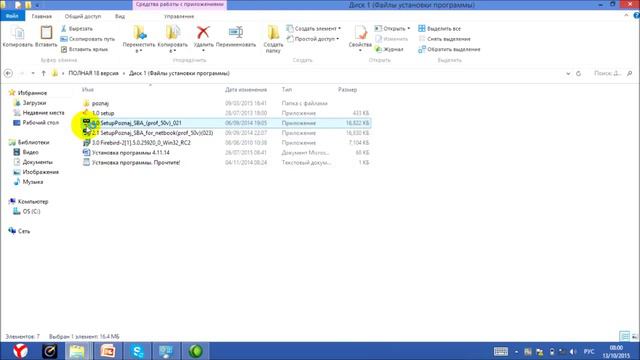This screenshot has height=360, width=640.
Task: Click the Up one level arrow
Action: 43,73
